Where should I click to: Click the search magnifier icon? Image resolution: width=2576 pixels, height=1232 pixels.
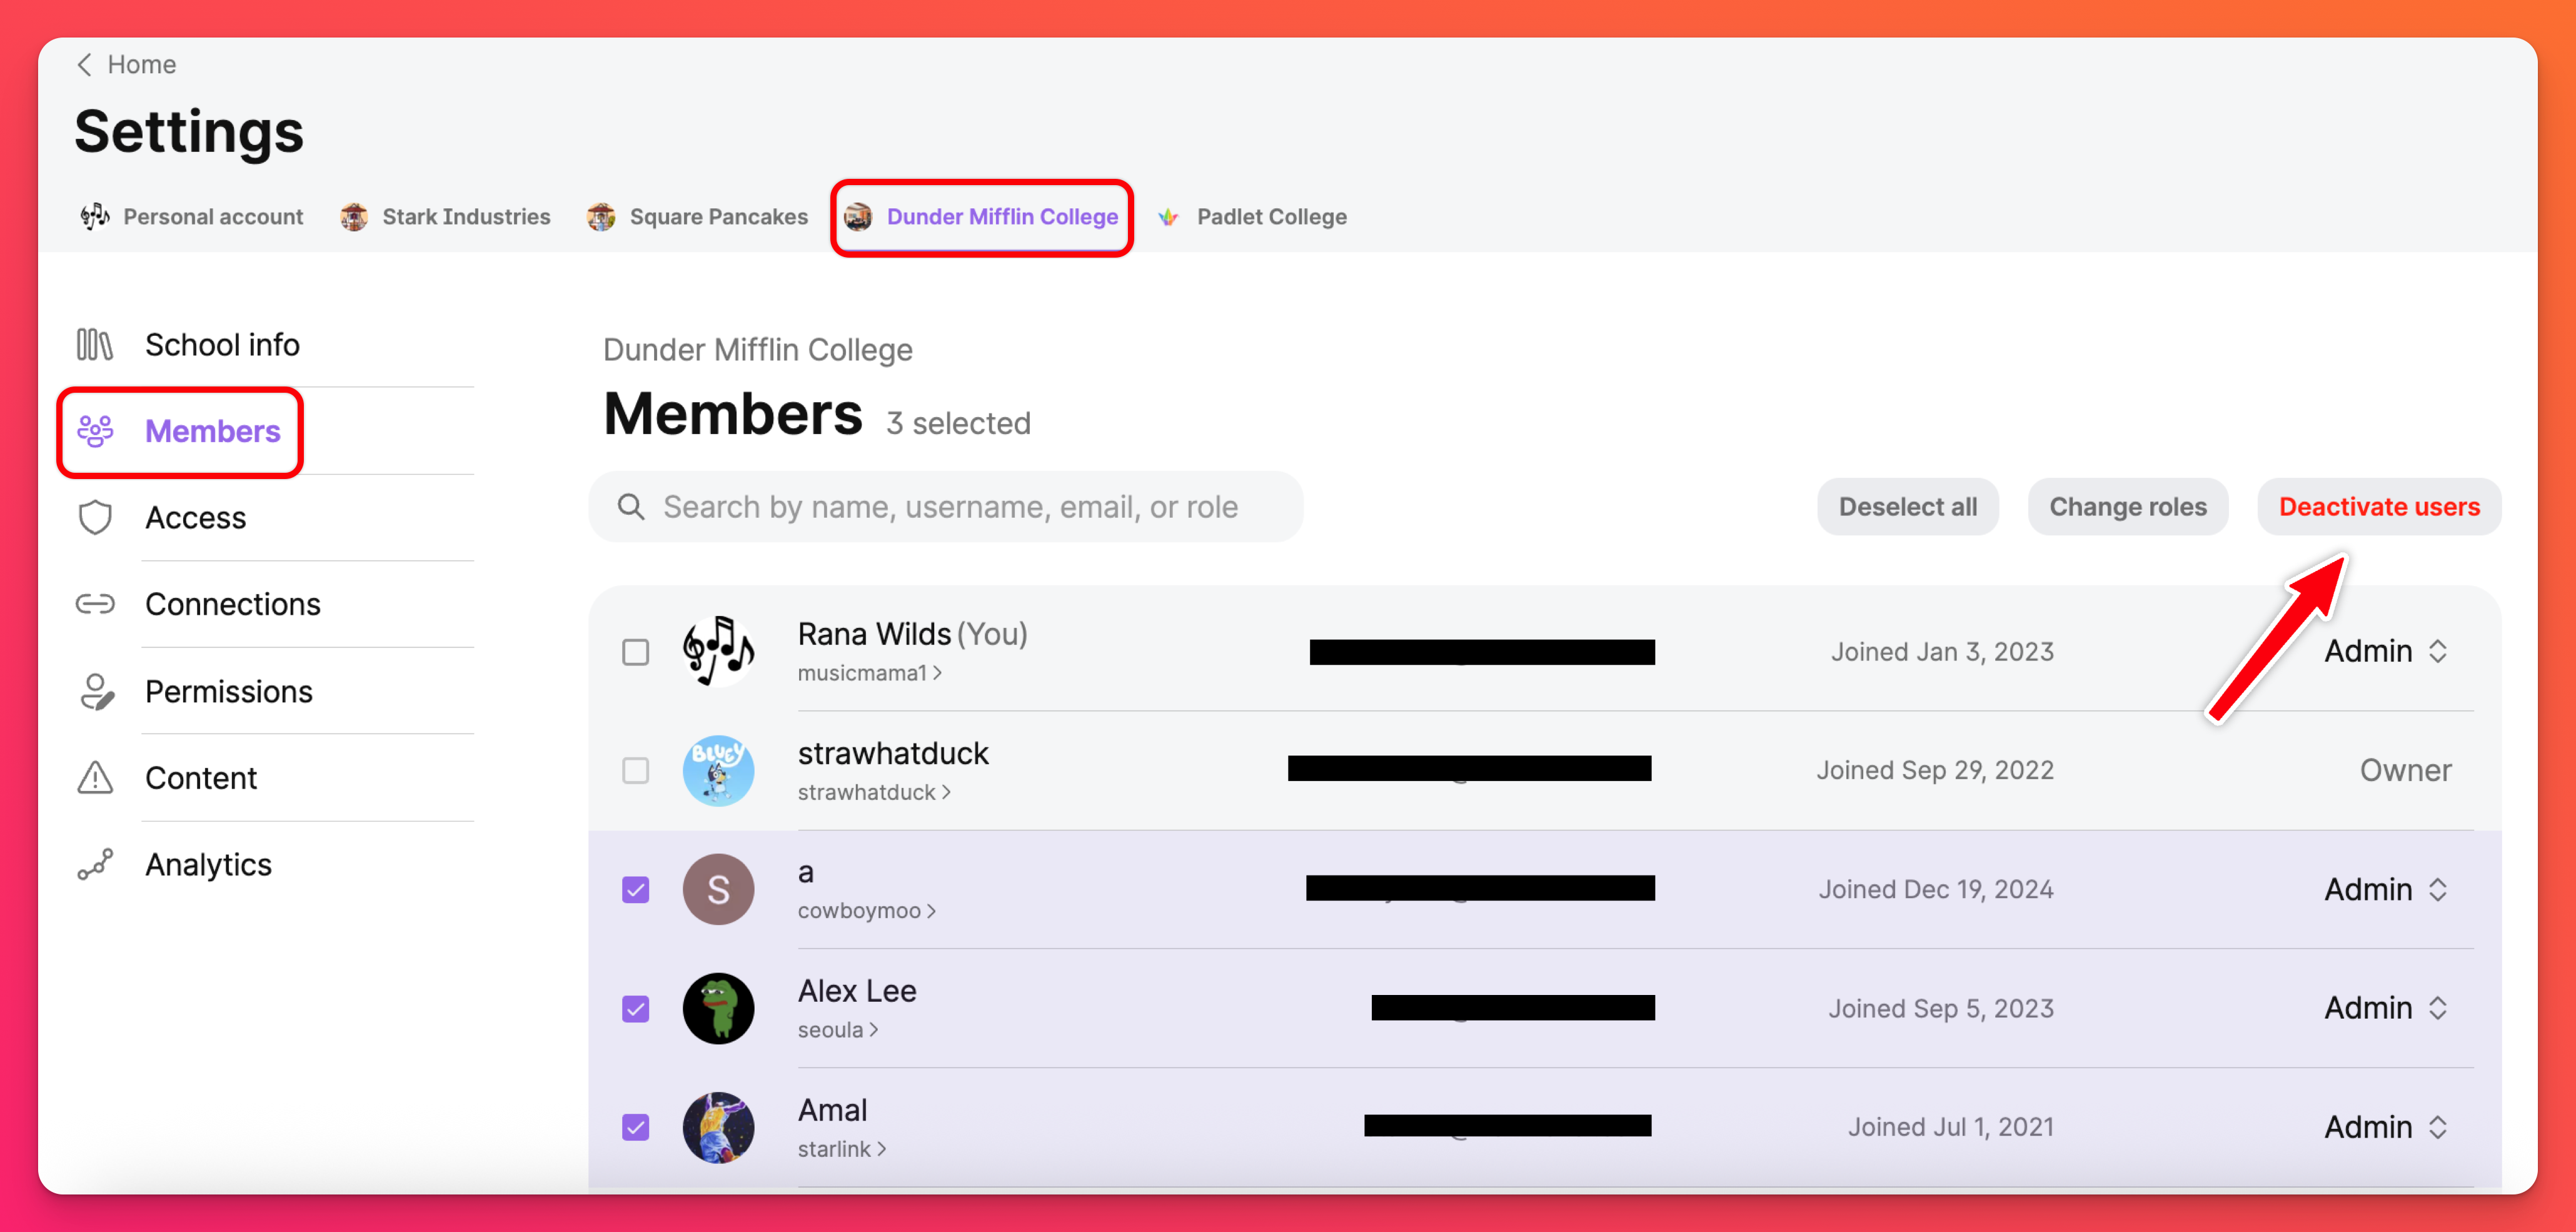coord(630,507)
